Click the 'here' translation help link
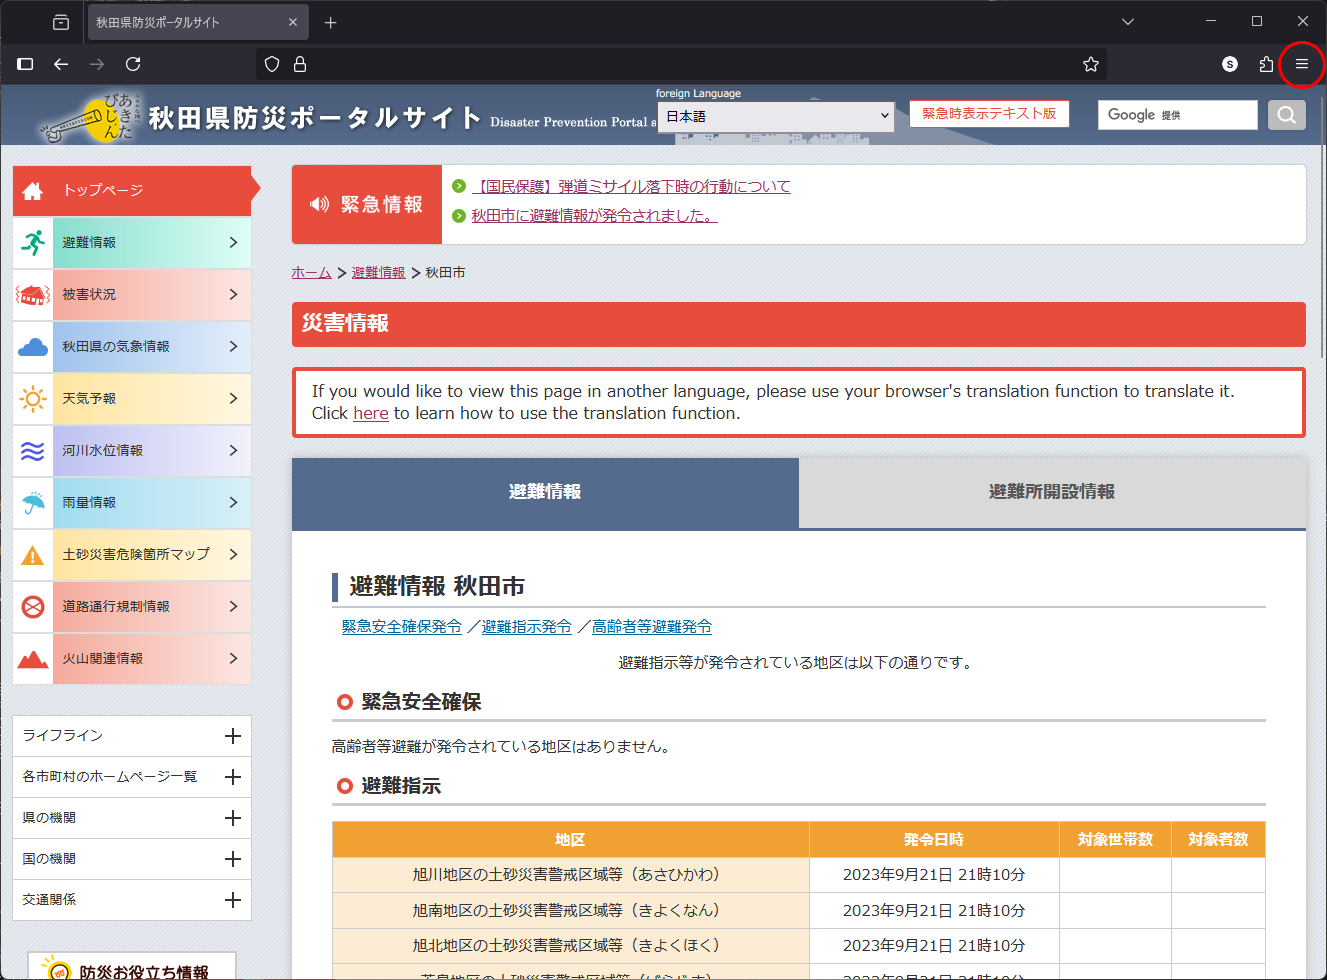This screenshot has width=1327, height=980. point(370,413)
